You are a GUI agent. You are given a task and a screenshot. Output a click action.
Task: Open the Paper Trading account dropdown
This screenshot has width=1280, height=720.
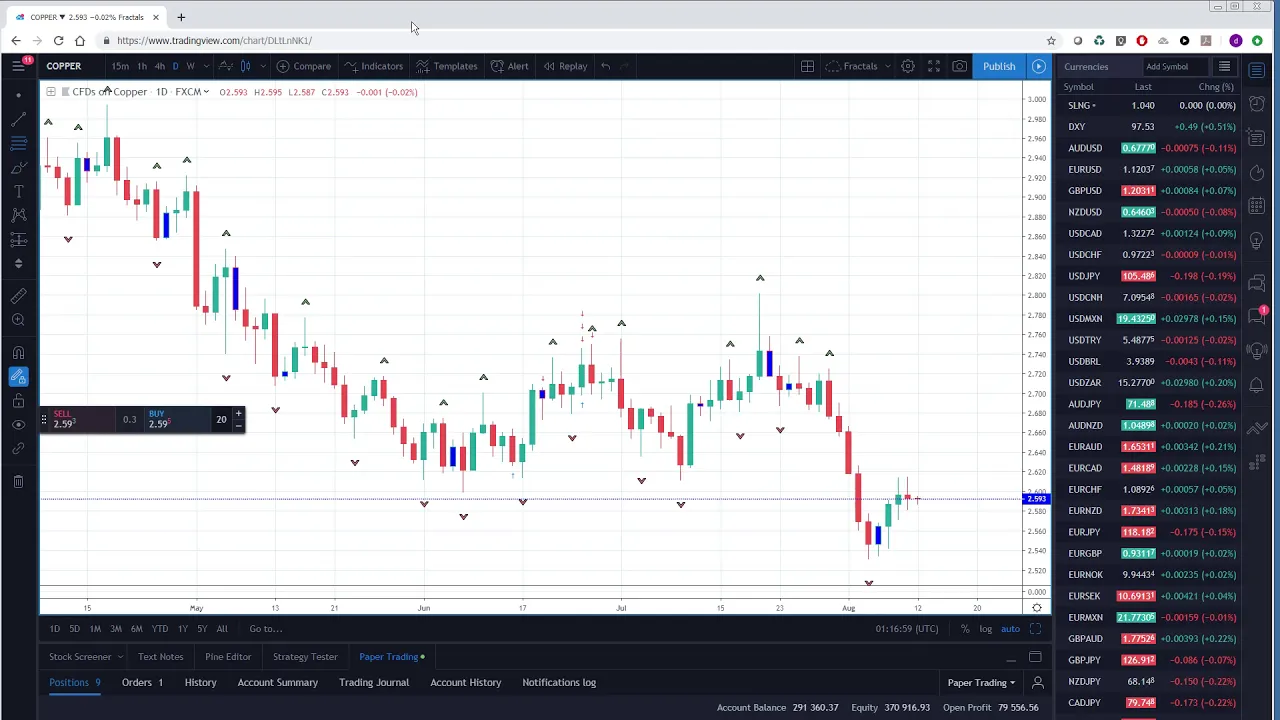(982, 683)
